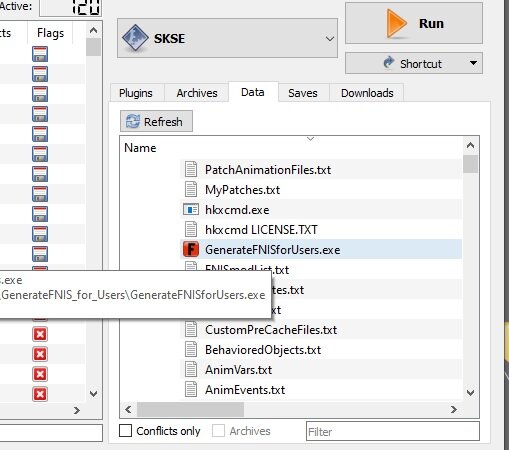Enable the Conflicts only checkbox

(x=125, y=431)
